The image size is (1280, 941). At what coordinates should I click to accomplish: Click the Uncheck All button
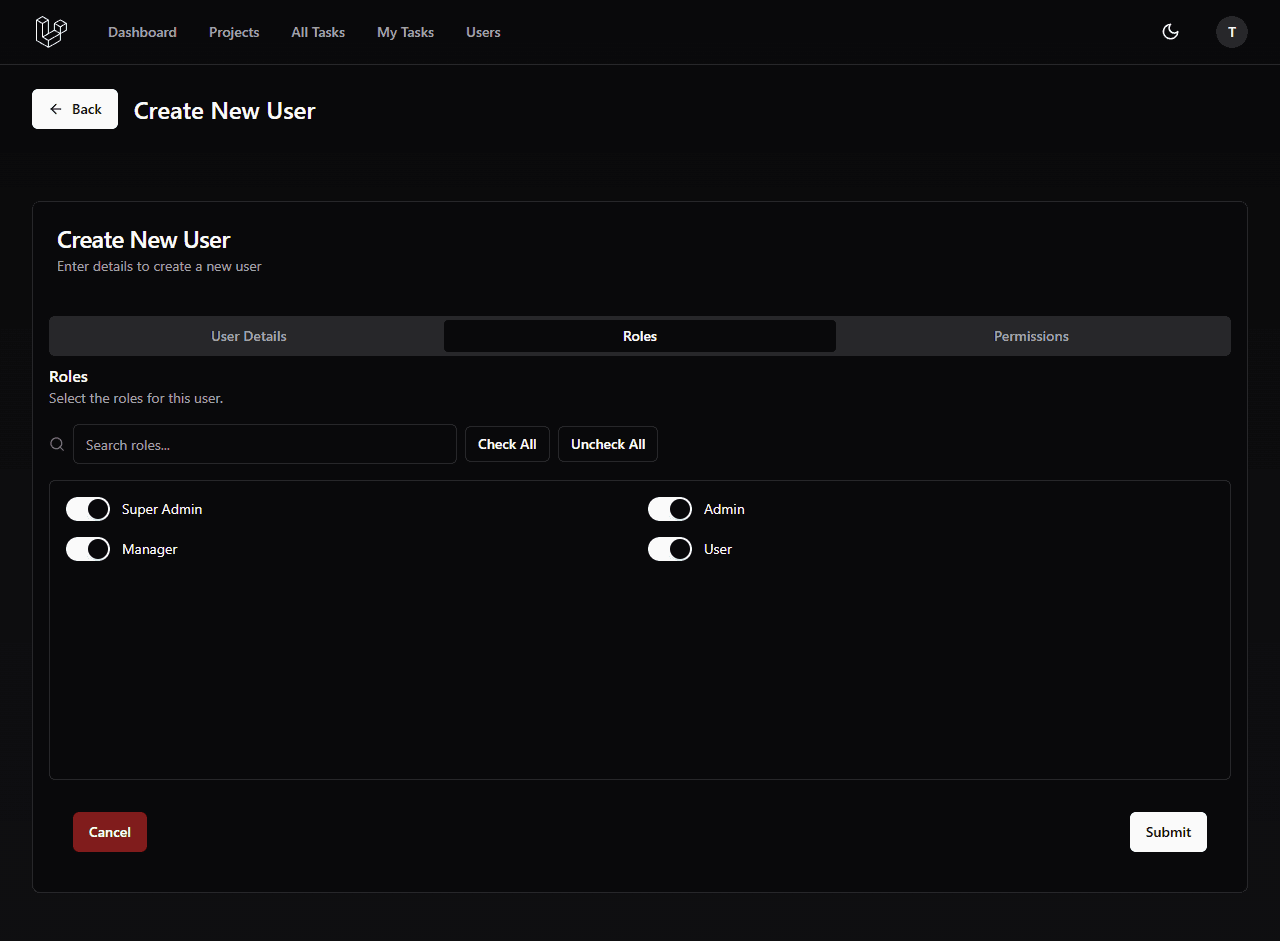pyautogui.click(x=607, y=443)
